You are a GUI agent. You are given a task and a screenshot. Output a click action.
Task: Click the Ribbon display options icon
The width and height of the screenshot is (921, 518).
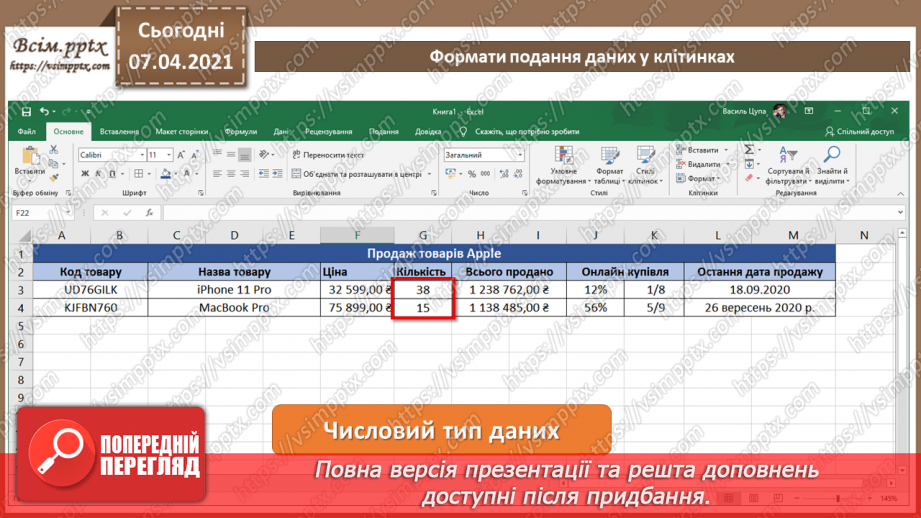click(809, 111)
